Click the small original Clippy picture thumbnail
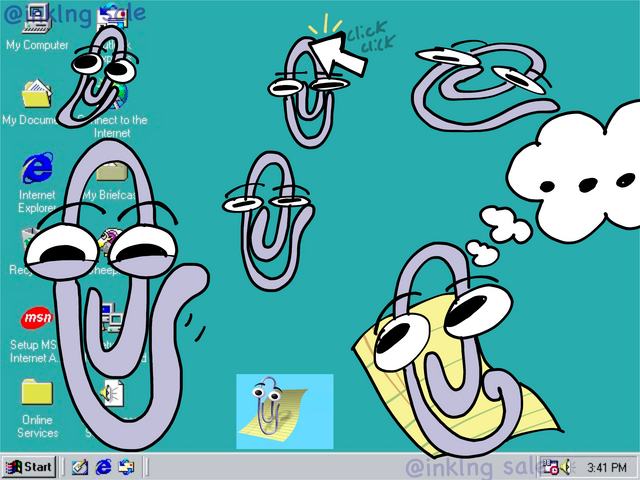 (285, 411)
